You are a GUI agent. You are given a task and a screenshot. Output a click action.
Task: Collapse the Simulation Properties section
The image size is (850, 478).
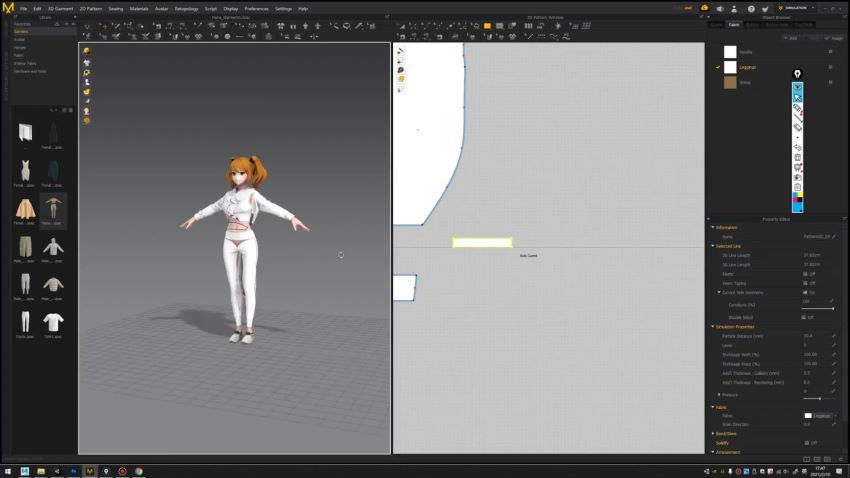click(x=713, y=327)
